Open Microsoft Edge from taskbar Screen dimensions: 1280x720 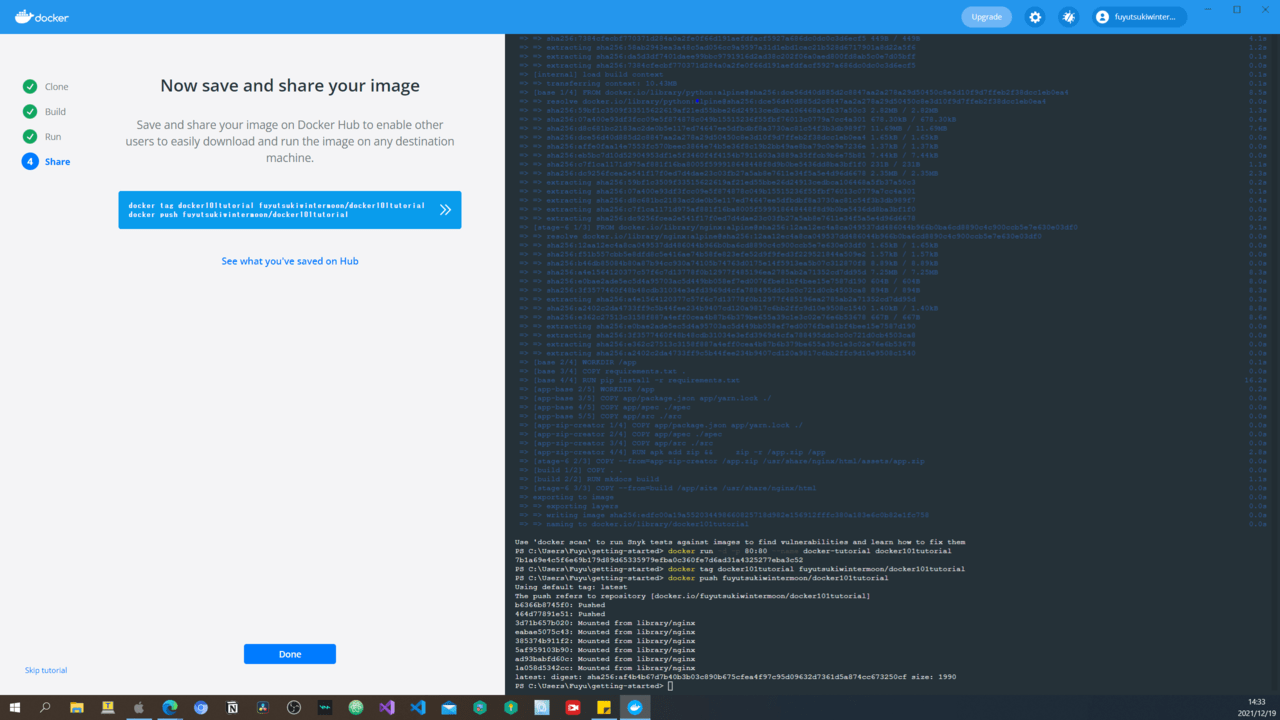point(170,707)
